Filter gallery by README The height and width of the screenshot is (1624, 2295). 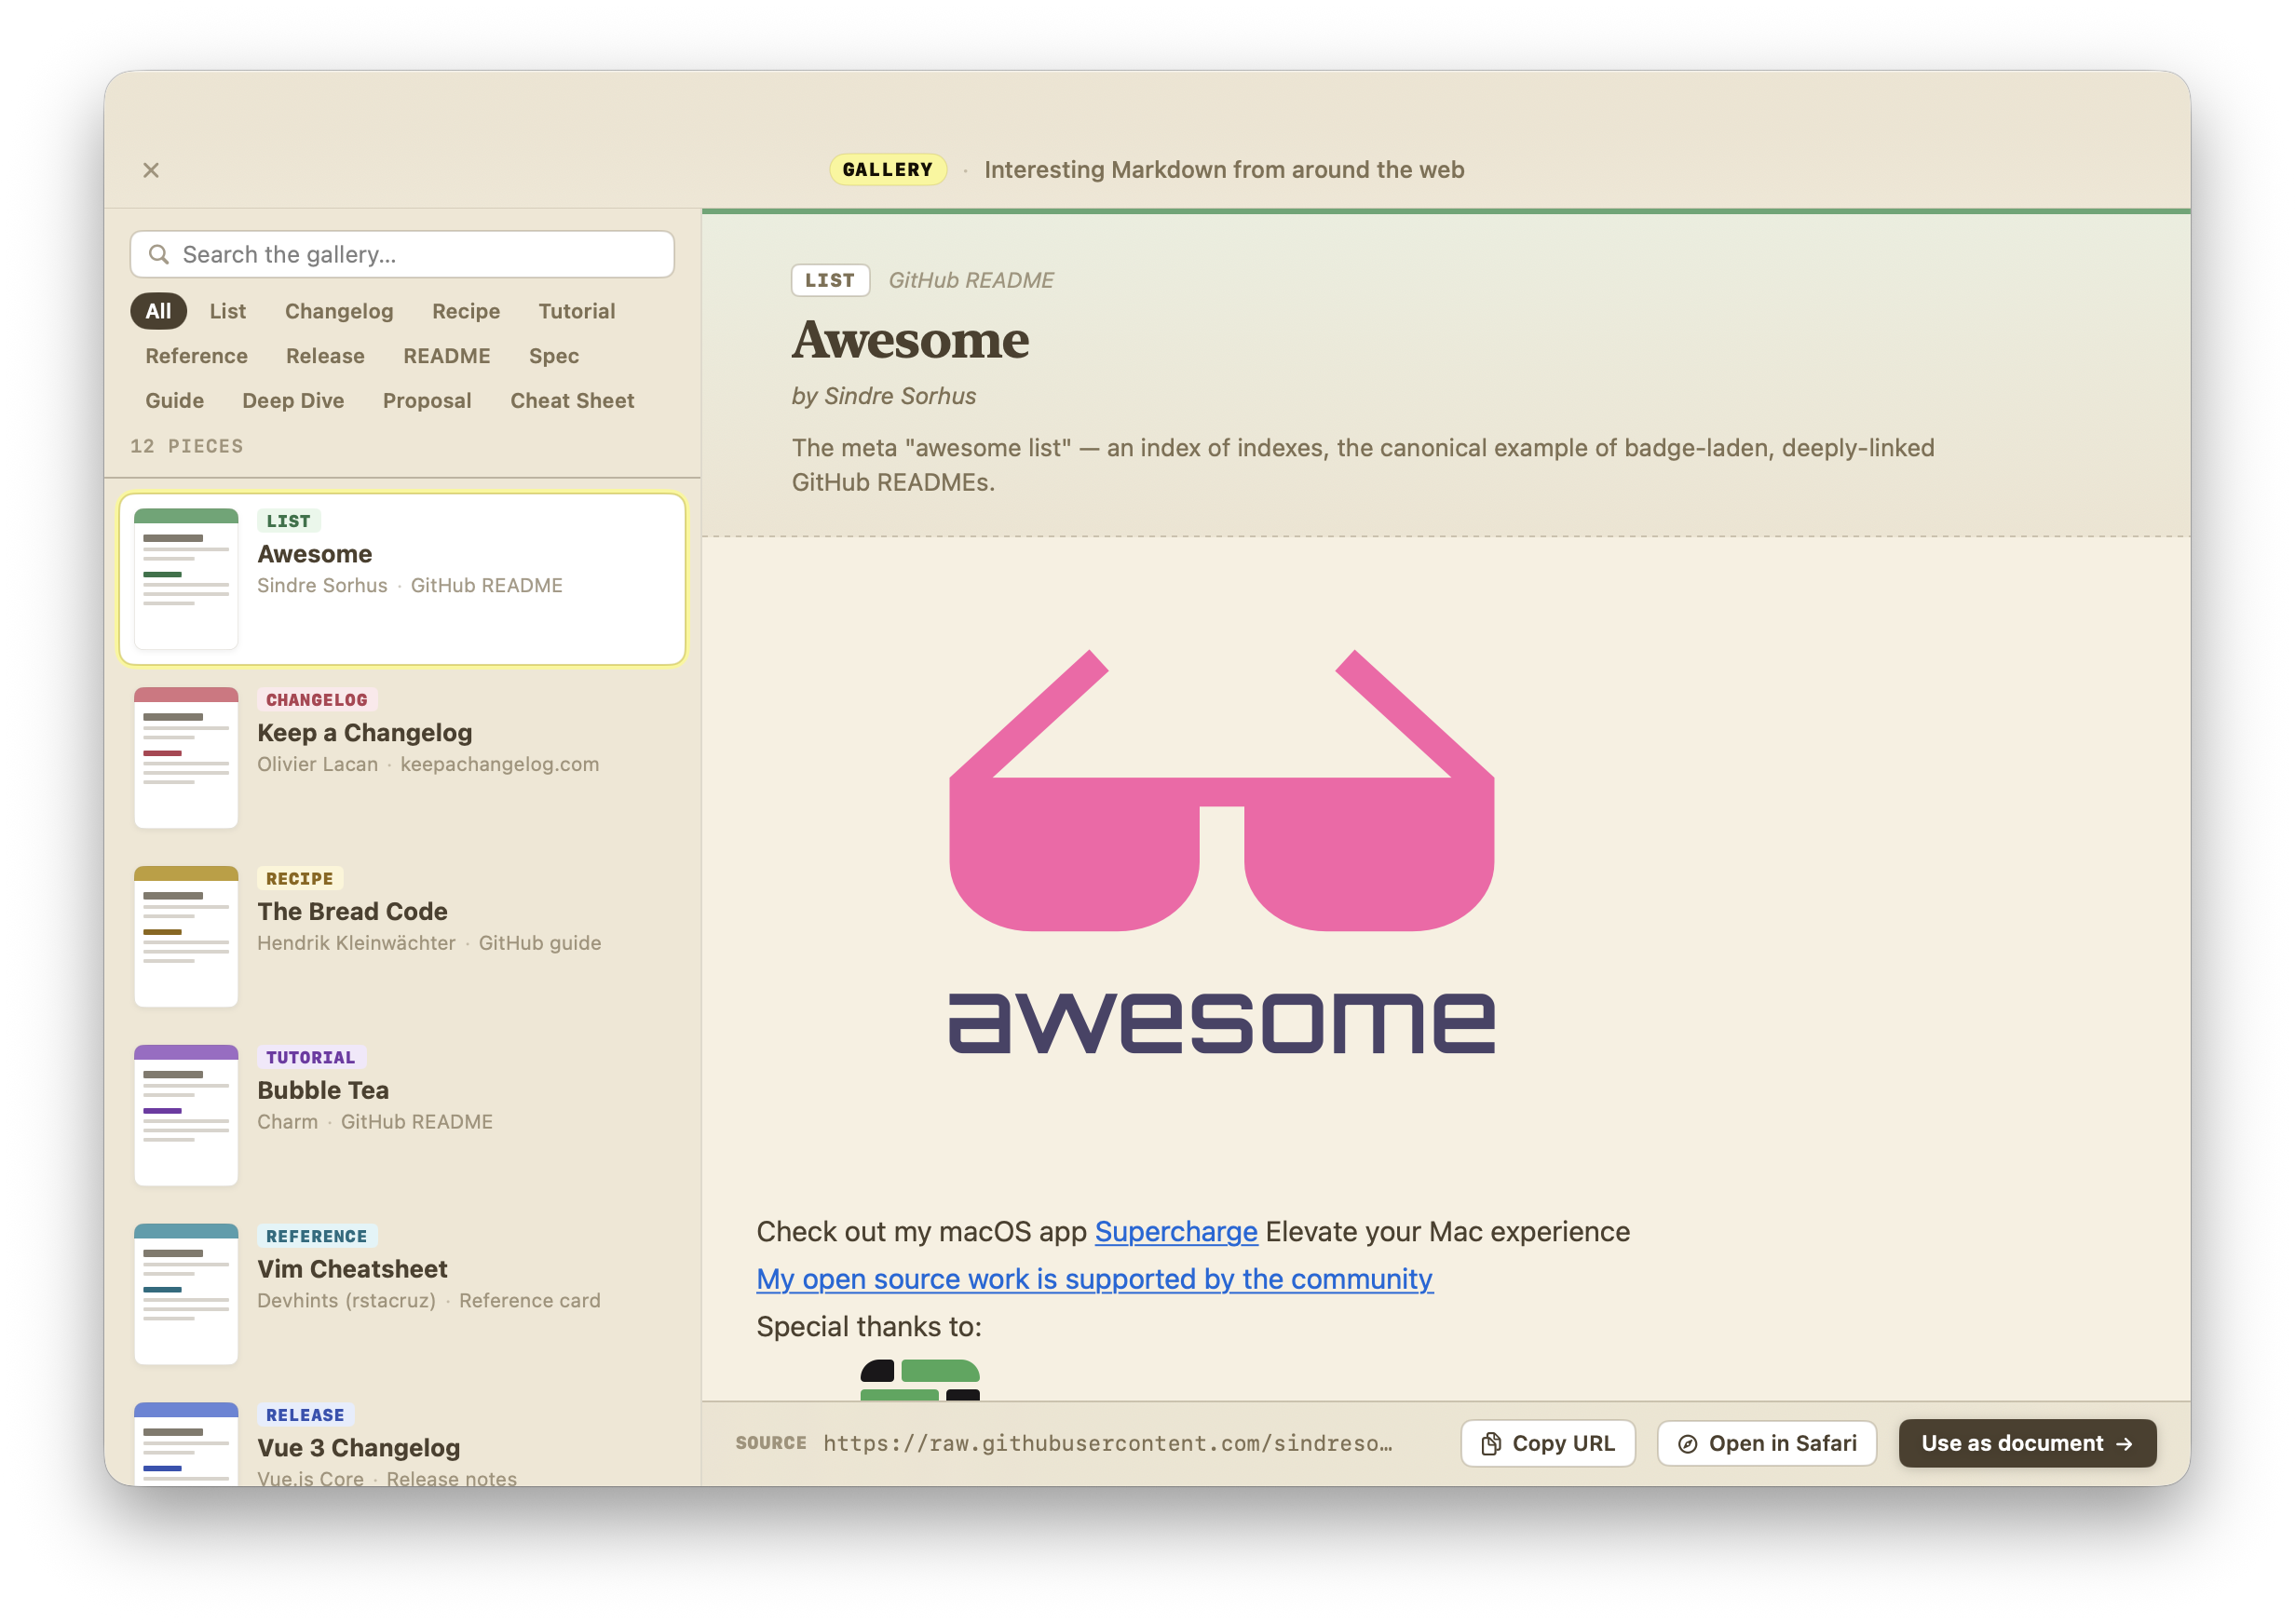point(447,356)
